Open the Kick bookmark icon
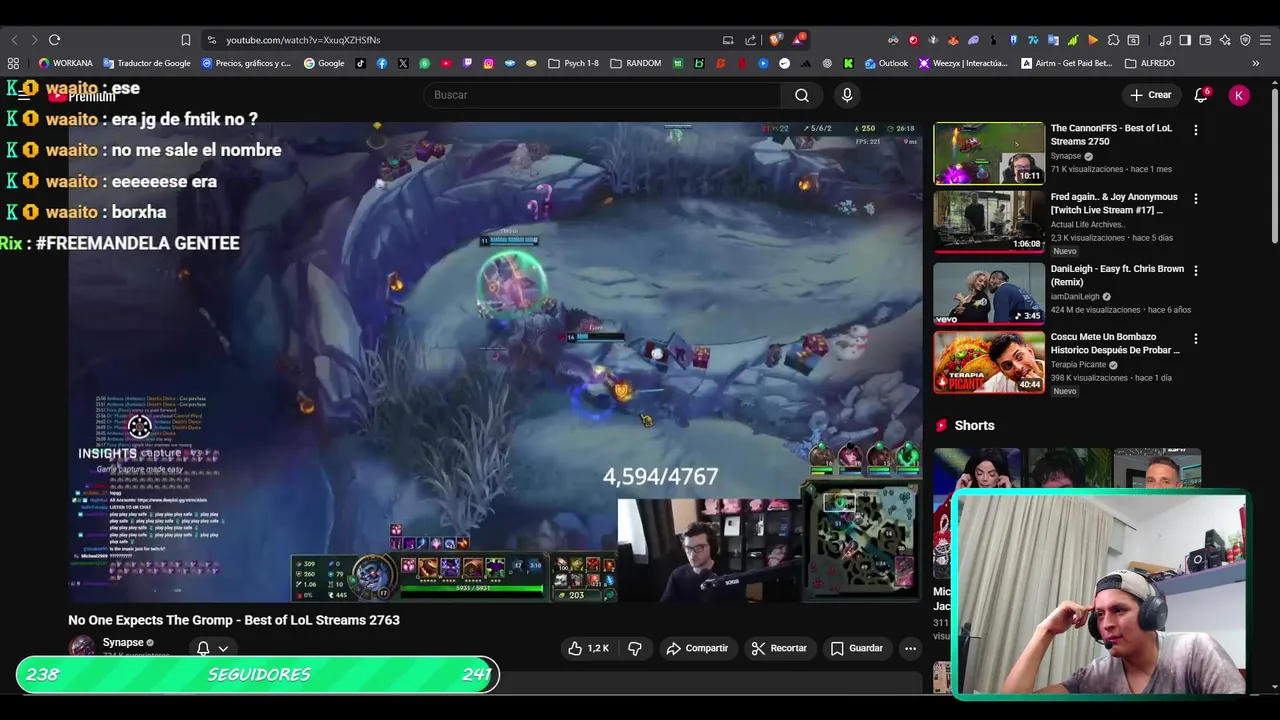This screenshot has height=720, width=1280. [848, 63]
